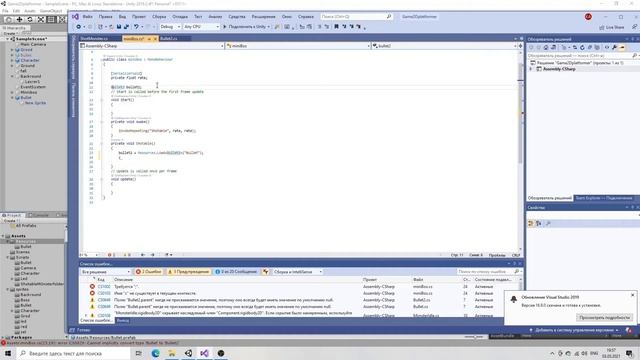Open the Правка menu
Viewport: 640px width, 360px height.
(105, 17)
